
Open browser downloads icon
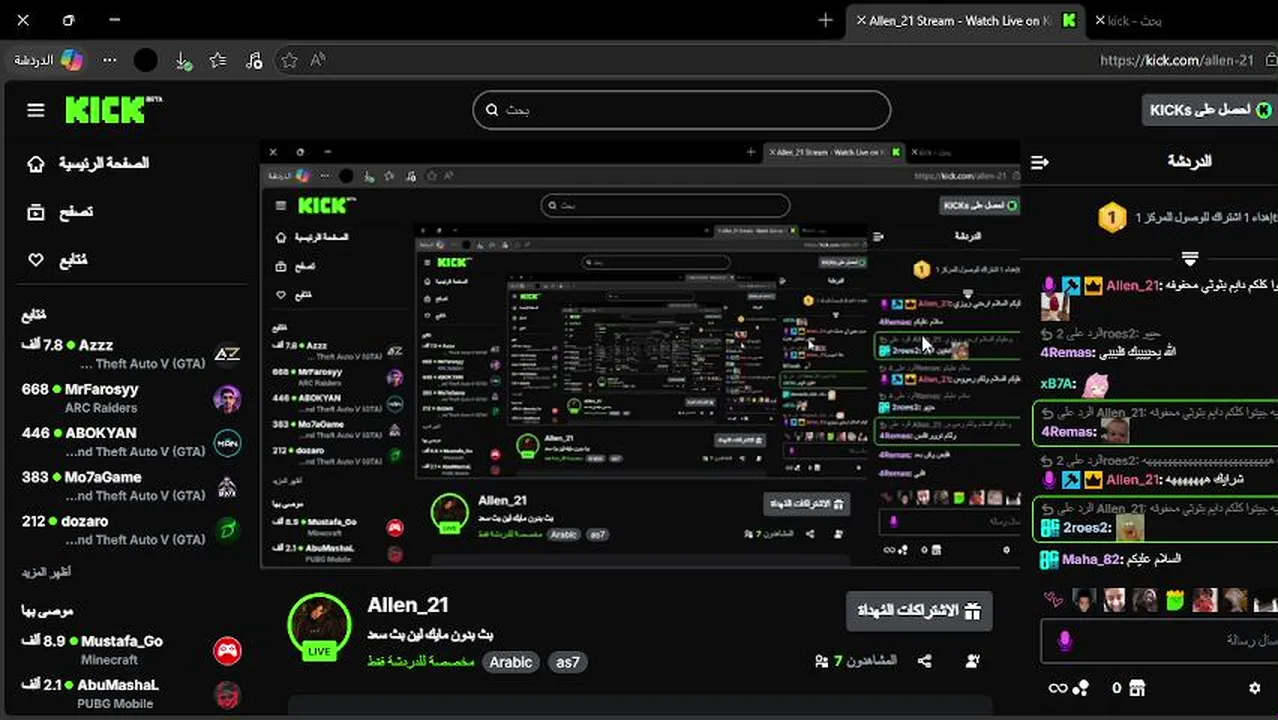[x=183, y=60]
